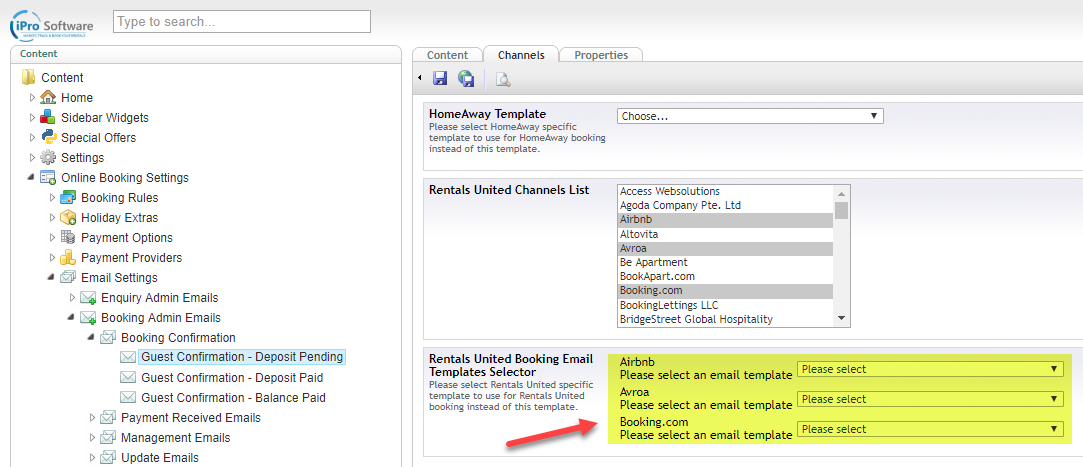Select Be Apartment in the channels list
The image size is (1083, 467).
[725, 263]
